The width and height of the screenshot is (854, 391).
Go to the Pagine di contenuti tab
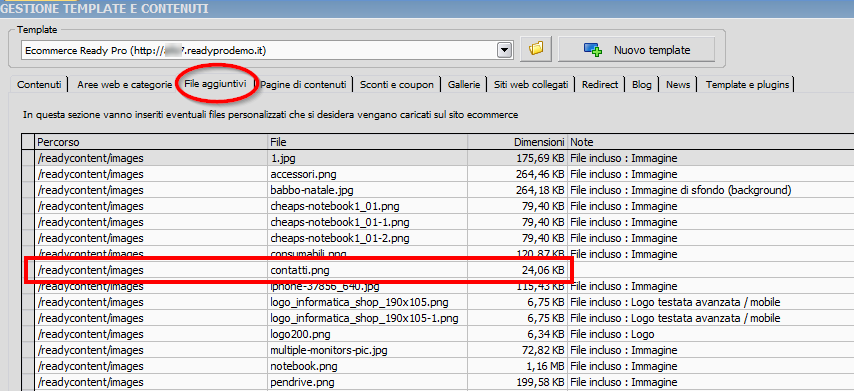[303, 84]
